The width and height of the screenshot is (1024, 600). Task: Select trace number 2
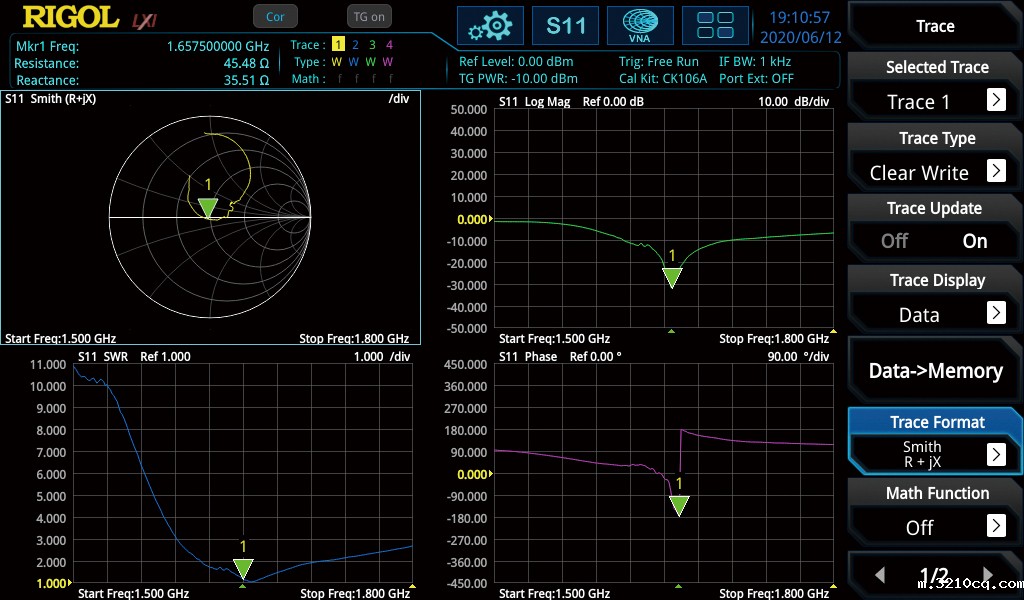(355, 44)
